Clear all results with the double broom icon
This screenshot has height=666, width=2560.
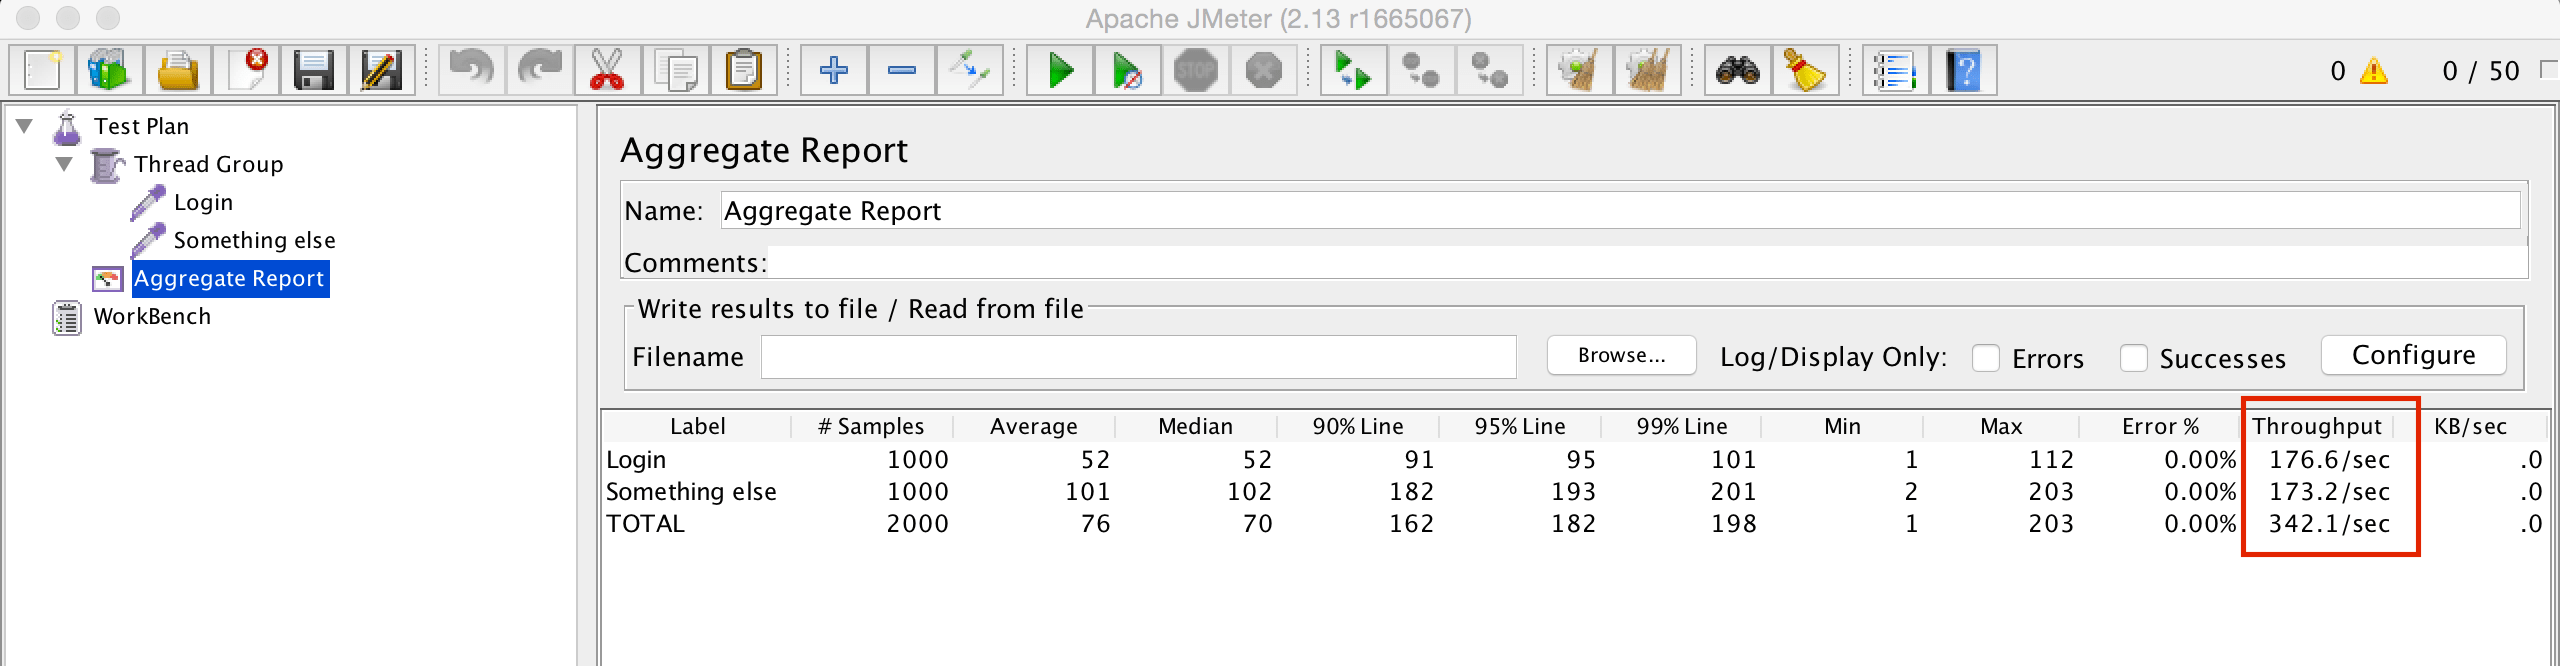(1648, 71)
